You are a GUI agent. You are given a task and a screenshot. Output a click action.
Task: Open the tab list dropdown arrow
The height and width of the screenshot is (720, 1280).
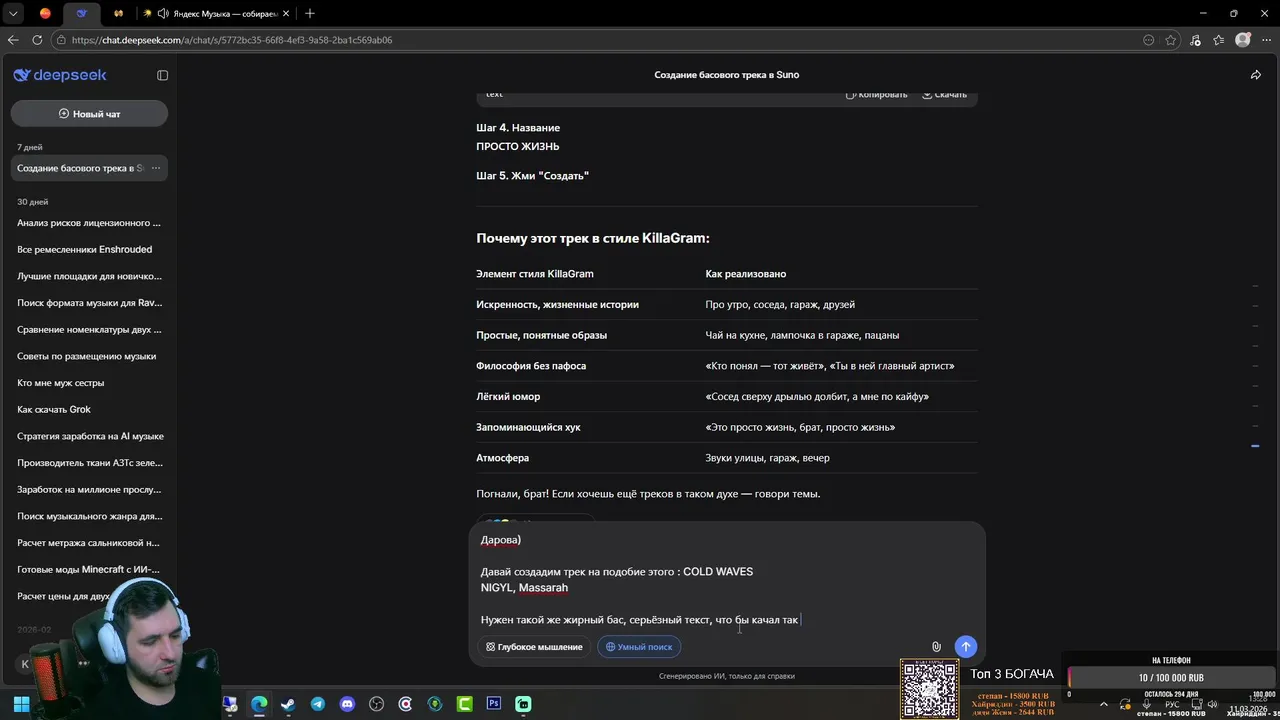13,13
